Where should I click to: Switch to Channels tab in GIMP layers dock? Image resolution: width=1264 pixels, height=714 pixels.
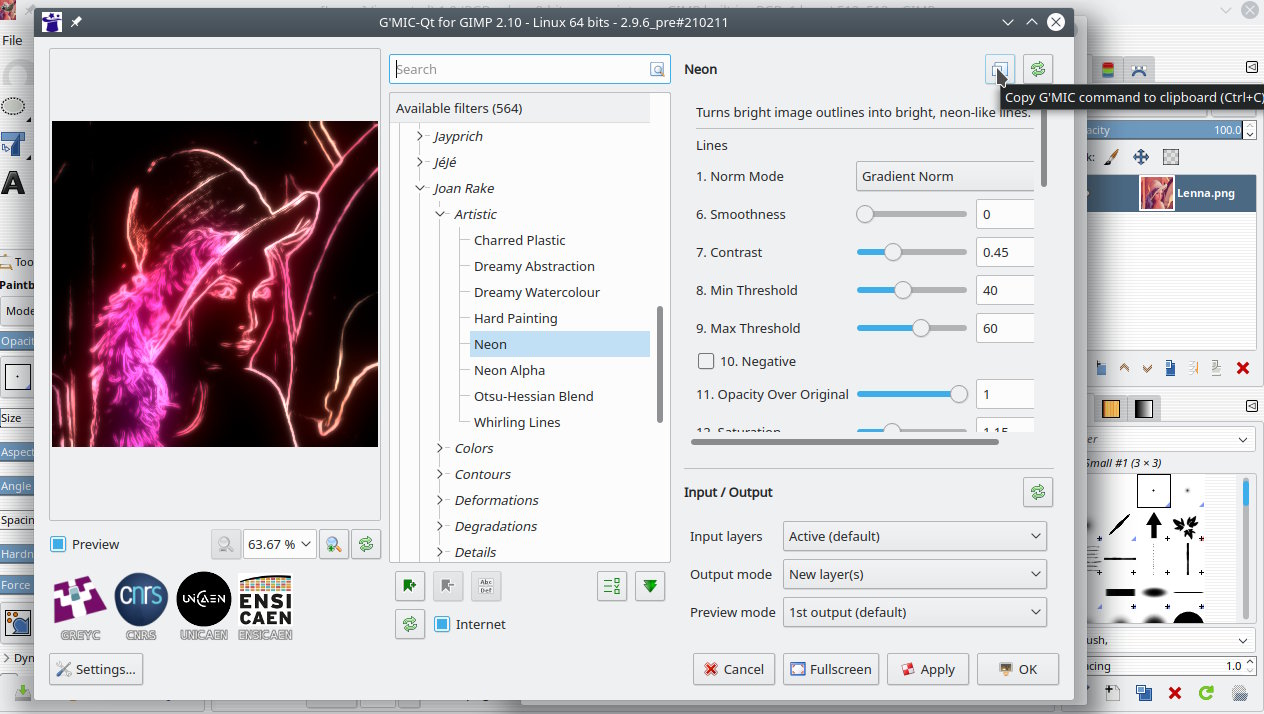(x=1108, y=69)
